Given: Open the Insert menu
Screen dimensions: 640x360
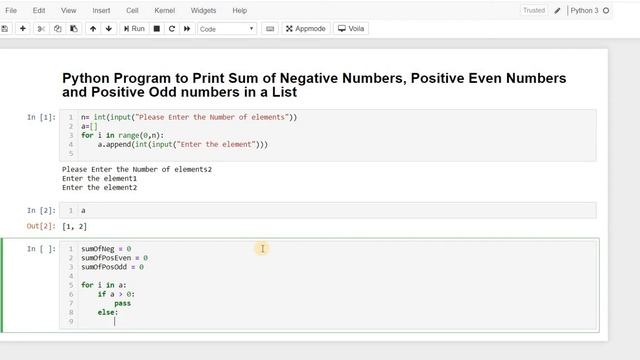Looking at the screenshot, I should tap(101, 11).
